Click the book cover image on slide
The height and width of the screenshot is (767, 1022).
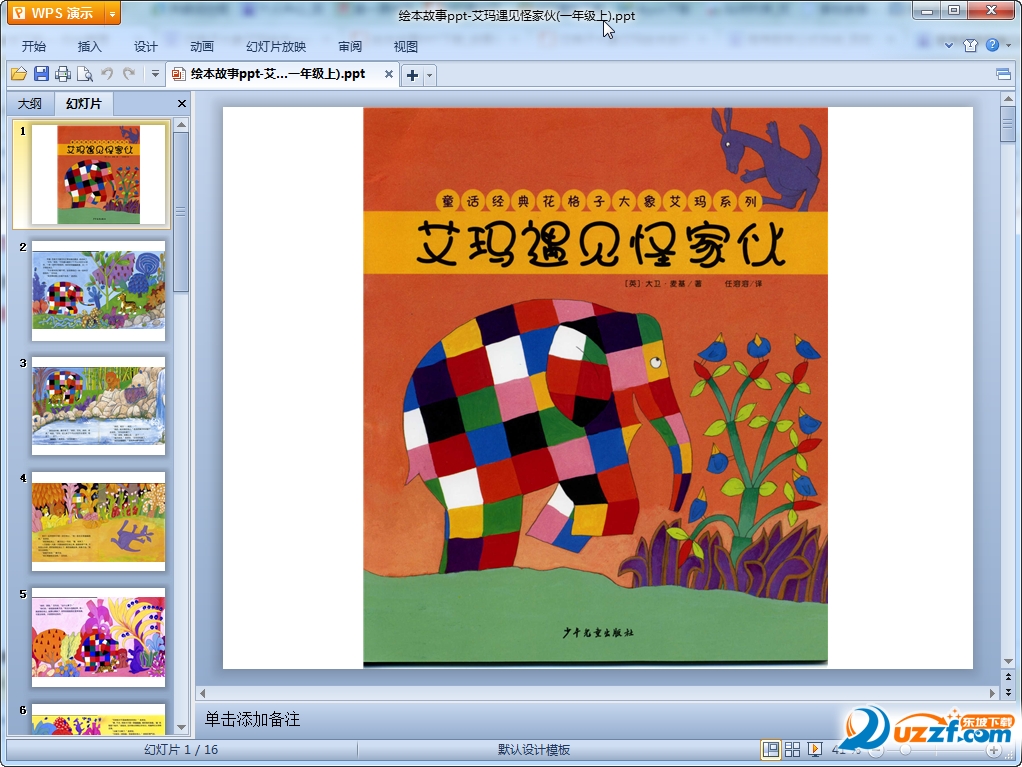(595, 386)
